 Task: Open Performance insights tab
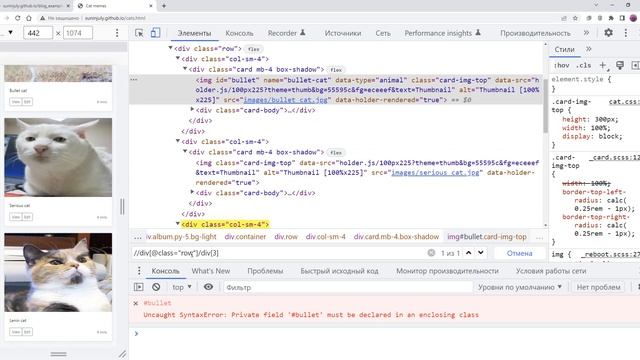pos(442,33)
